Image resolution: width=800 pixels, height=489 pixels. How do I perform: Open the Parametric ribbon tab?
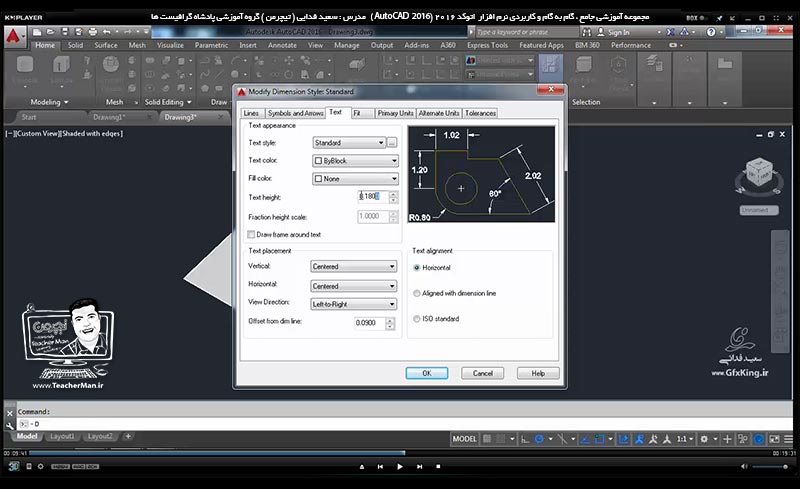(211, 45)
